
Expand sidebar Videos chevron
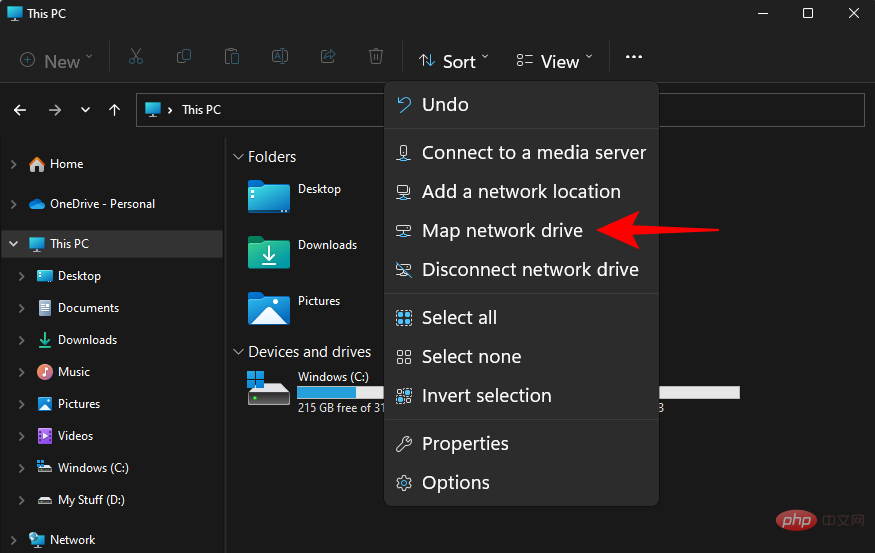(22, 436)
